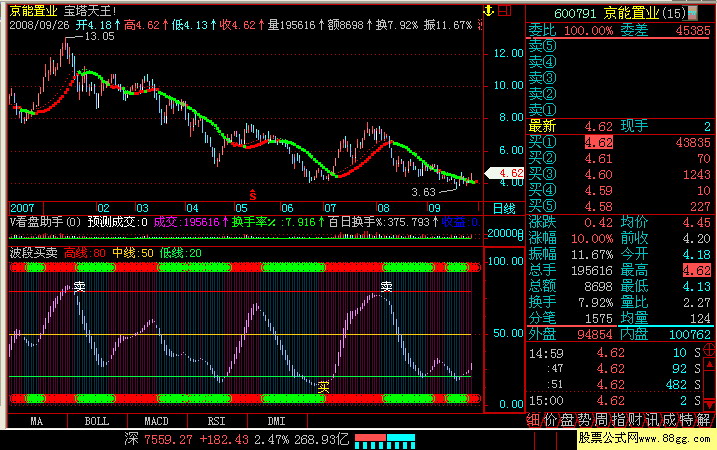Image resolution: width=717 pixels, height=450 pixels.
Task: Open the 指 index tab
Action: [618, 420]
